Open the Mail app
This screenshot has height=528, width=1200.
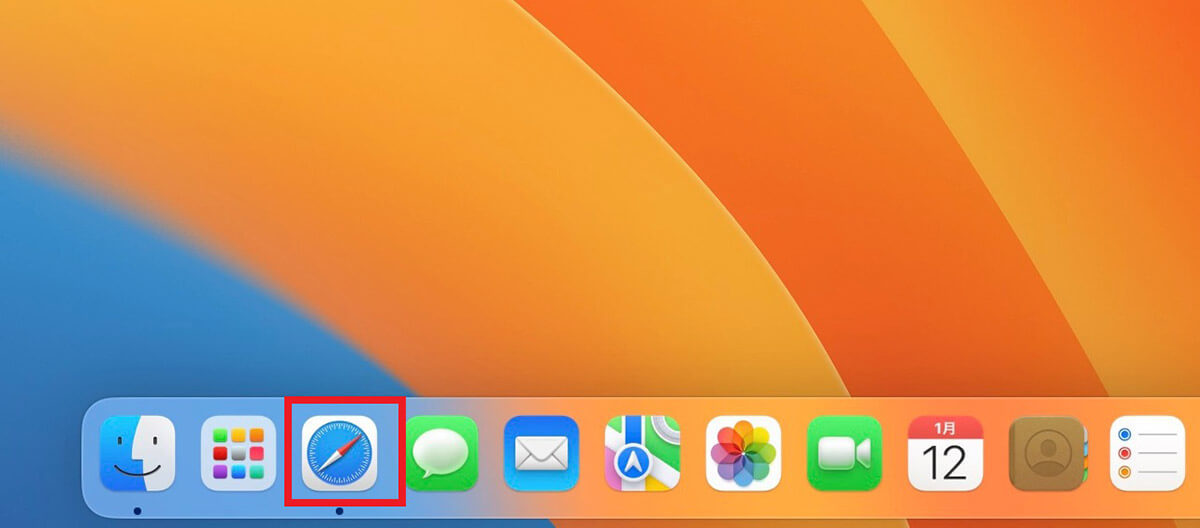[x=542, y=453]
